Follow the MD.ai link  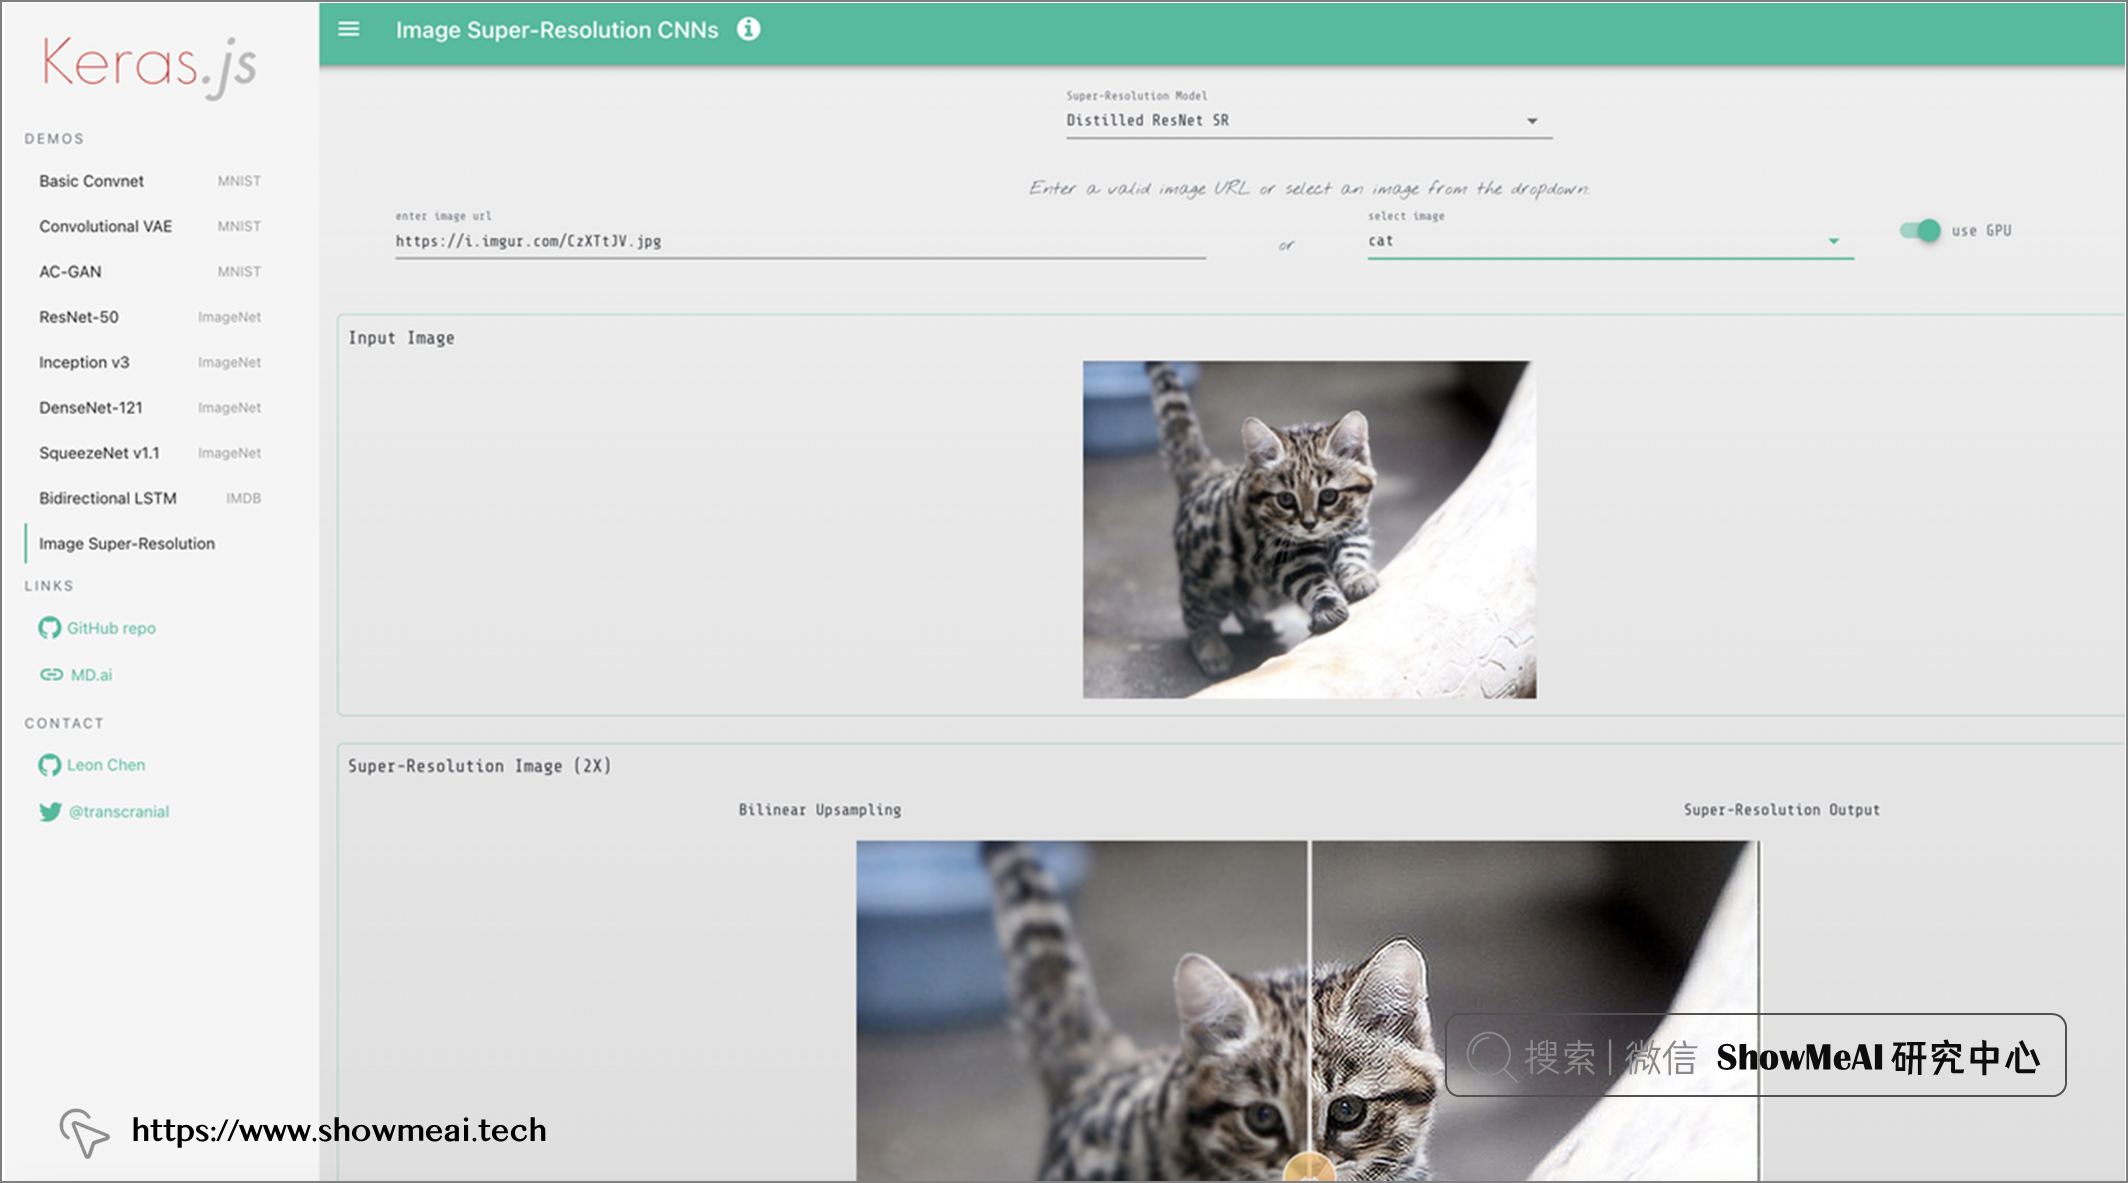(x=91, y=675)
